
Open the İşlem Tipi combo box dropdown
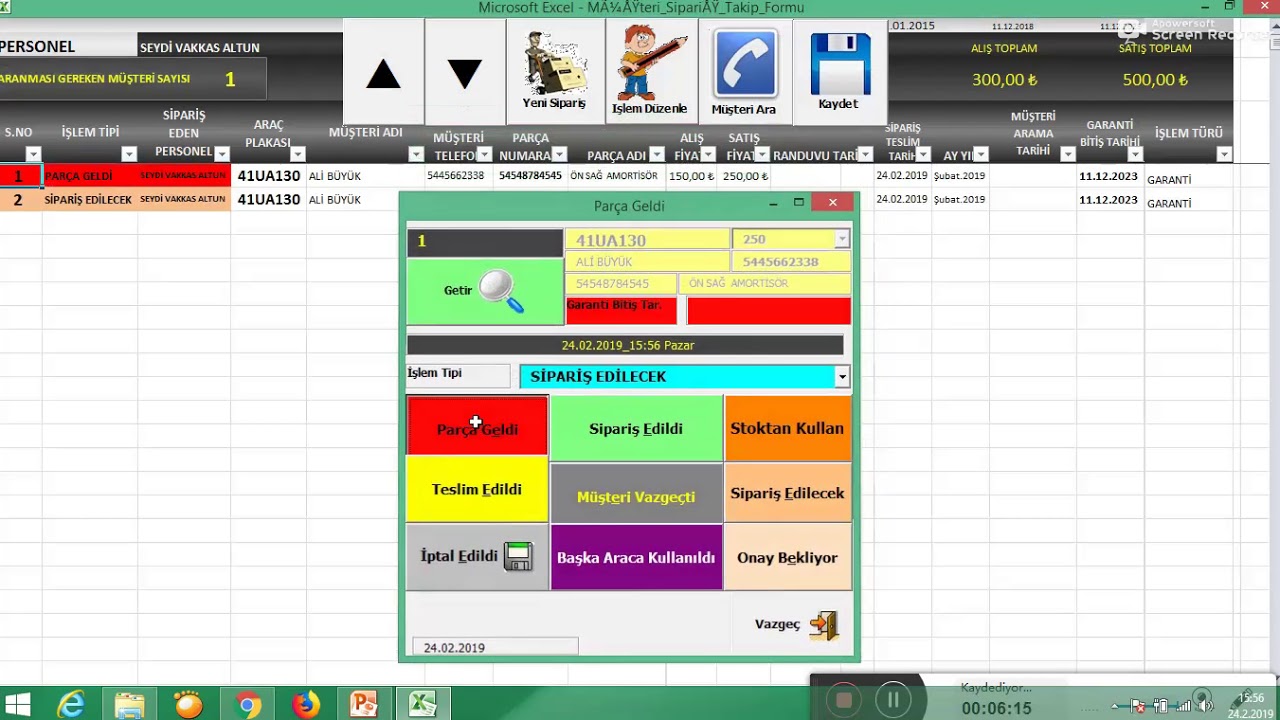(842, 377)
